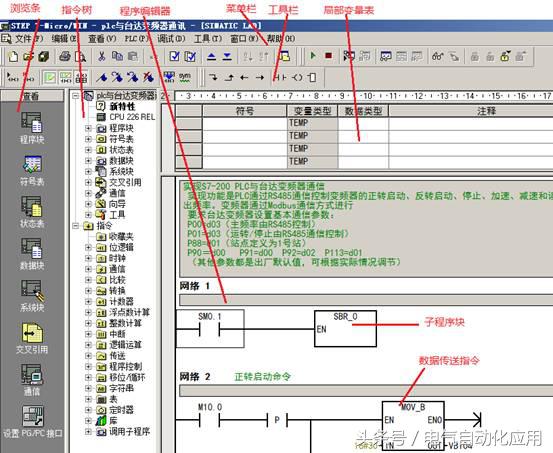Toggle POU comments display button
The width and height of the screenshot is (553, 453).
[49, 77]
